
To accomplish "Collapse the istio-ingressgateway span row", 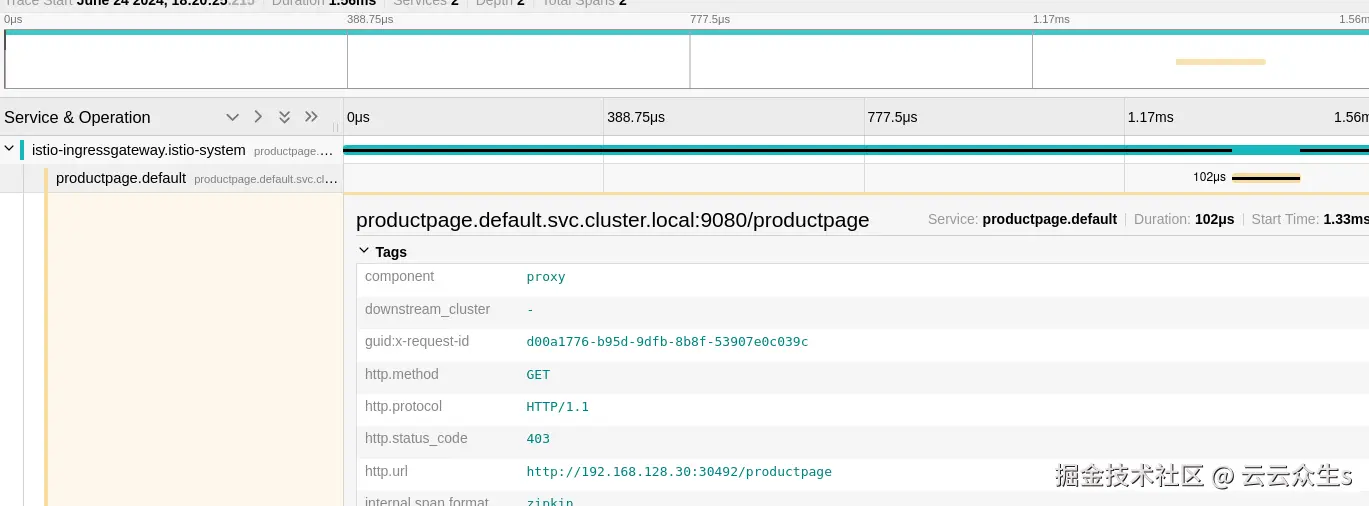I will pos(9,150).
